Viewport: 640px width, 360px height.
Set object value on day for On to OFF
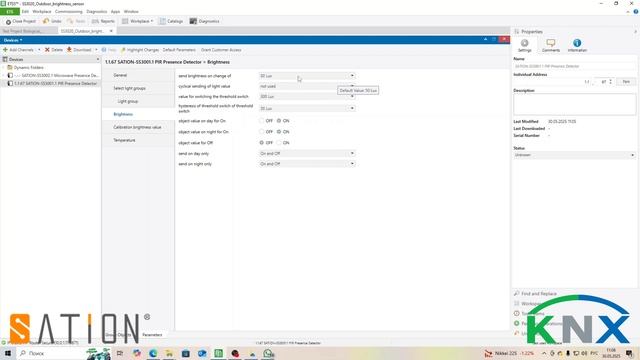(x=262, y=121)
